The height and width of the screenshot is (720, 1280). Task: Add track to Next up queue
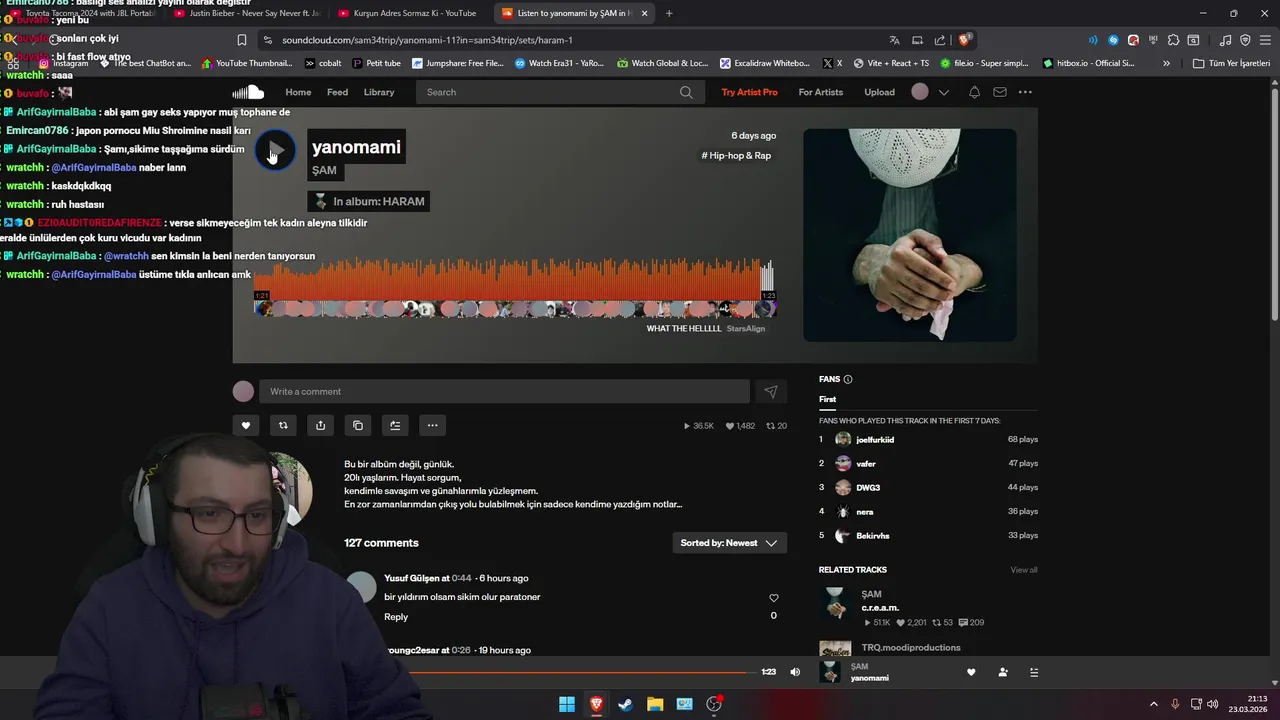pyautogui.click(x=395, y=425)
